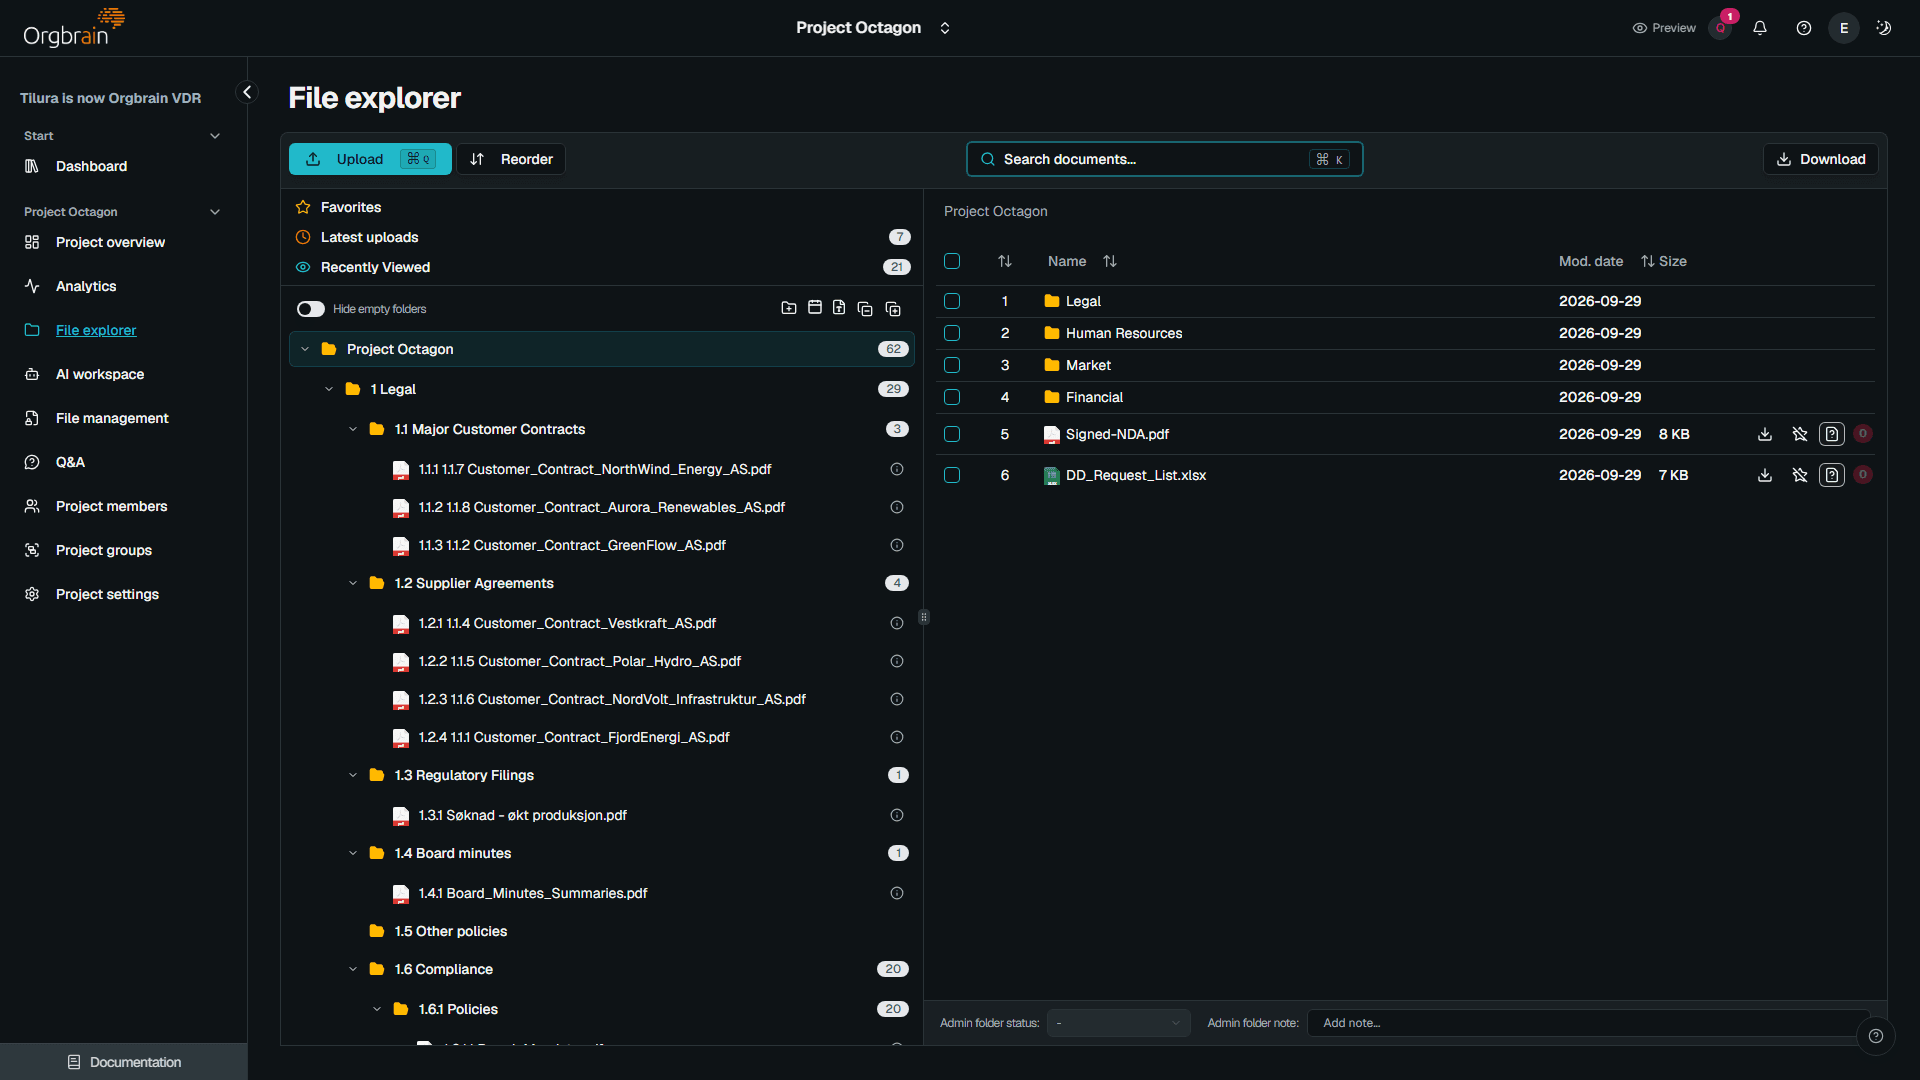
Task: Create new folder icon in tree toolbar
Action: (789, 308)
